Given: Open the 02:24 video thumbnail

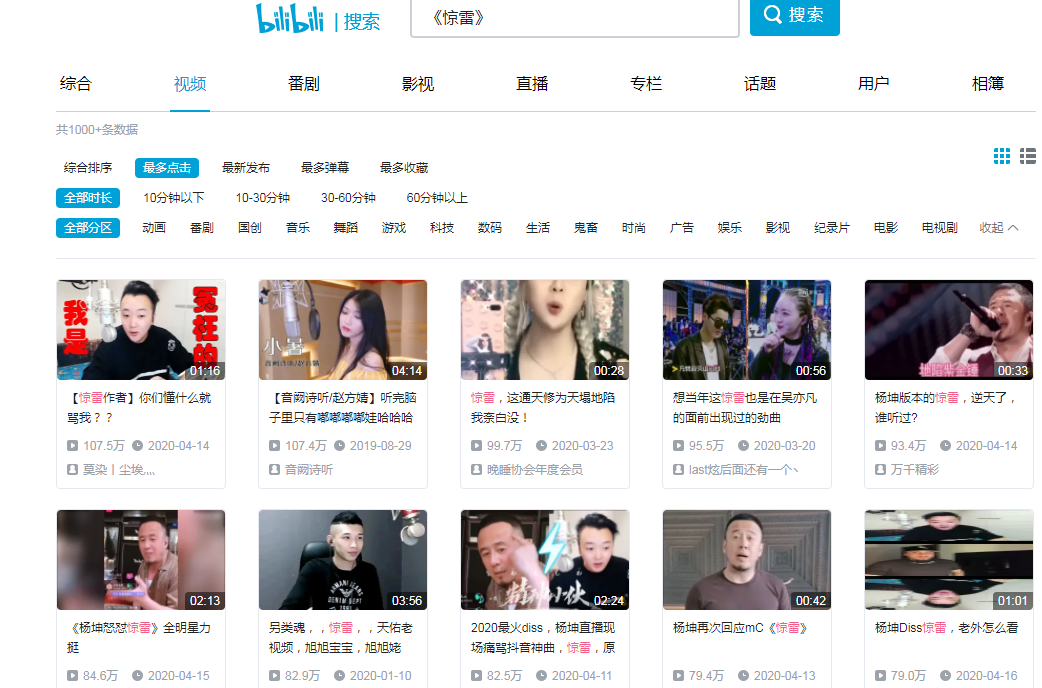Looking at the screenshot, I should click(545, 560).
